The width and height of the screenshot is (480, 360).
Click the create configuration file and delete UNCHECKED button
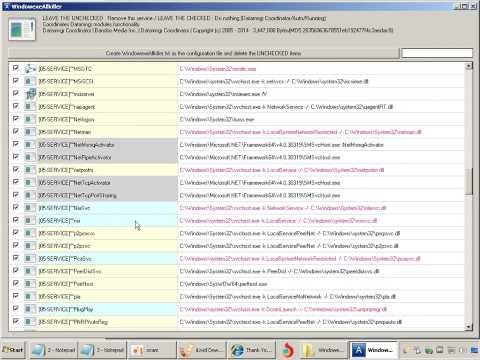tap(203, 53)
